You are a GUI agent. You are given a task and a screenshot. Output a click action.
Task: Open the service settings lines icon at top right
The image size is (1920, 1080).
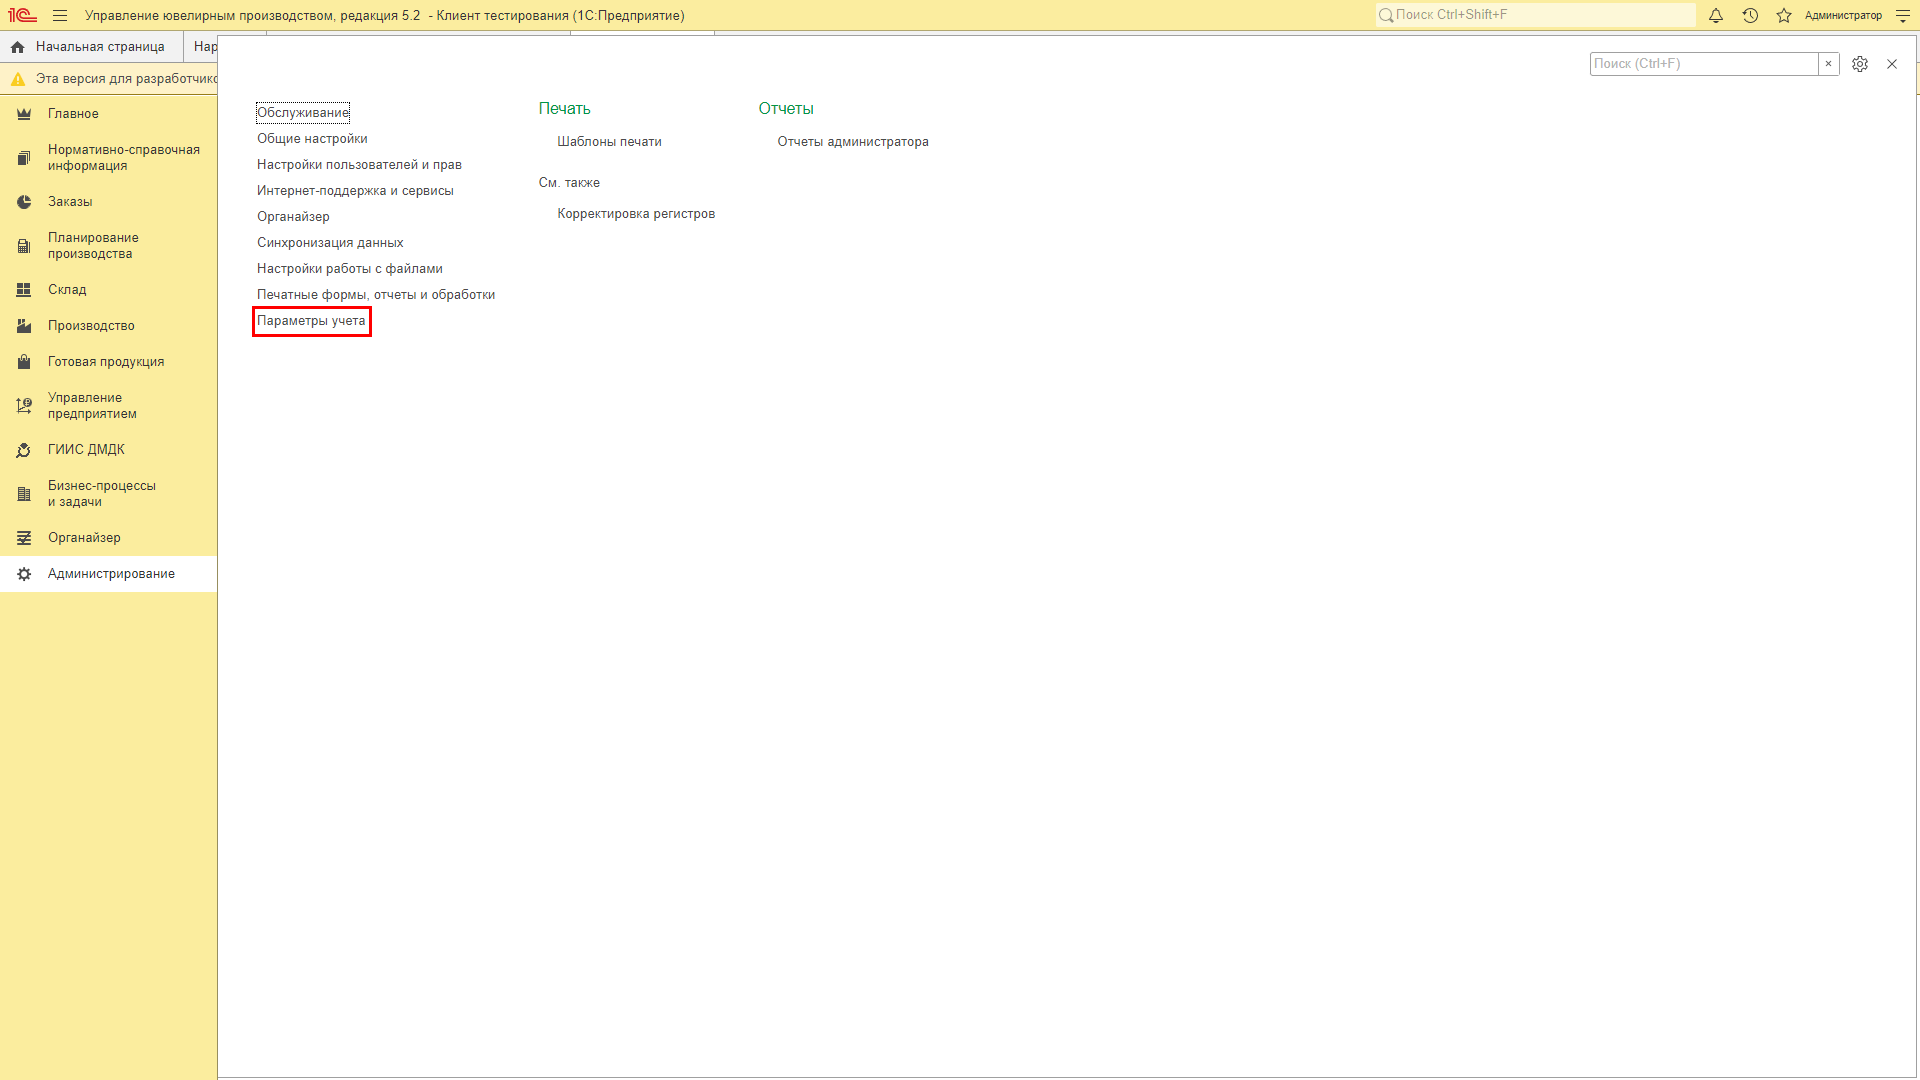point(1903,15)
